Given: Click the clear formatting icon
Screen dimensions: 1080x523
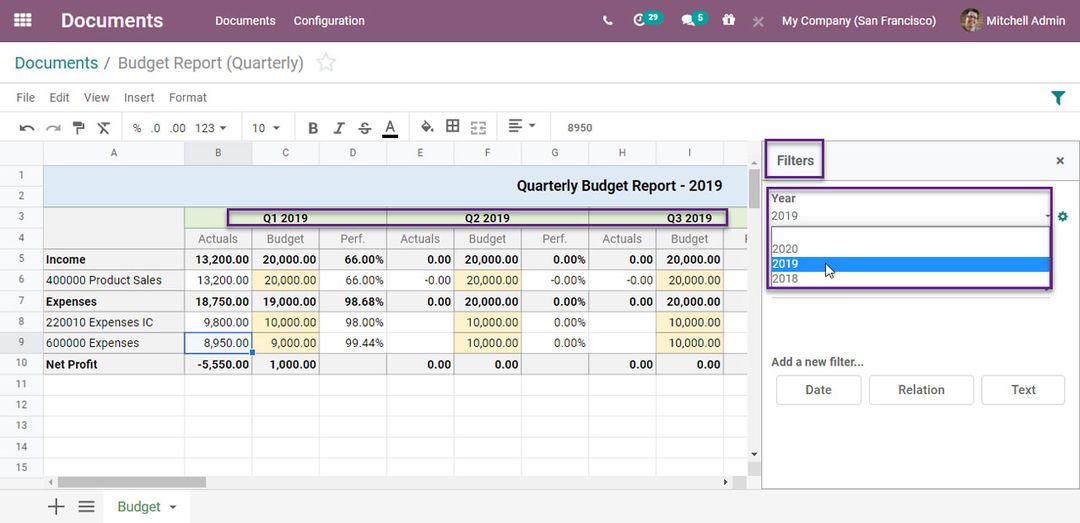Looking at the screenshot, I should pyautogui.click(x=104, y=128).
